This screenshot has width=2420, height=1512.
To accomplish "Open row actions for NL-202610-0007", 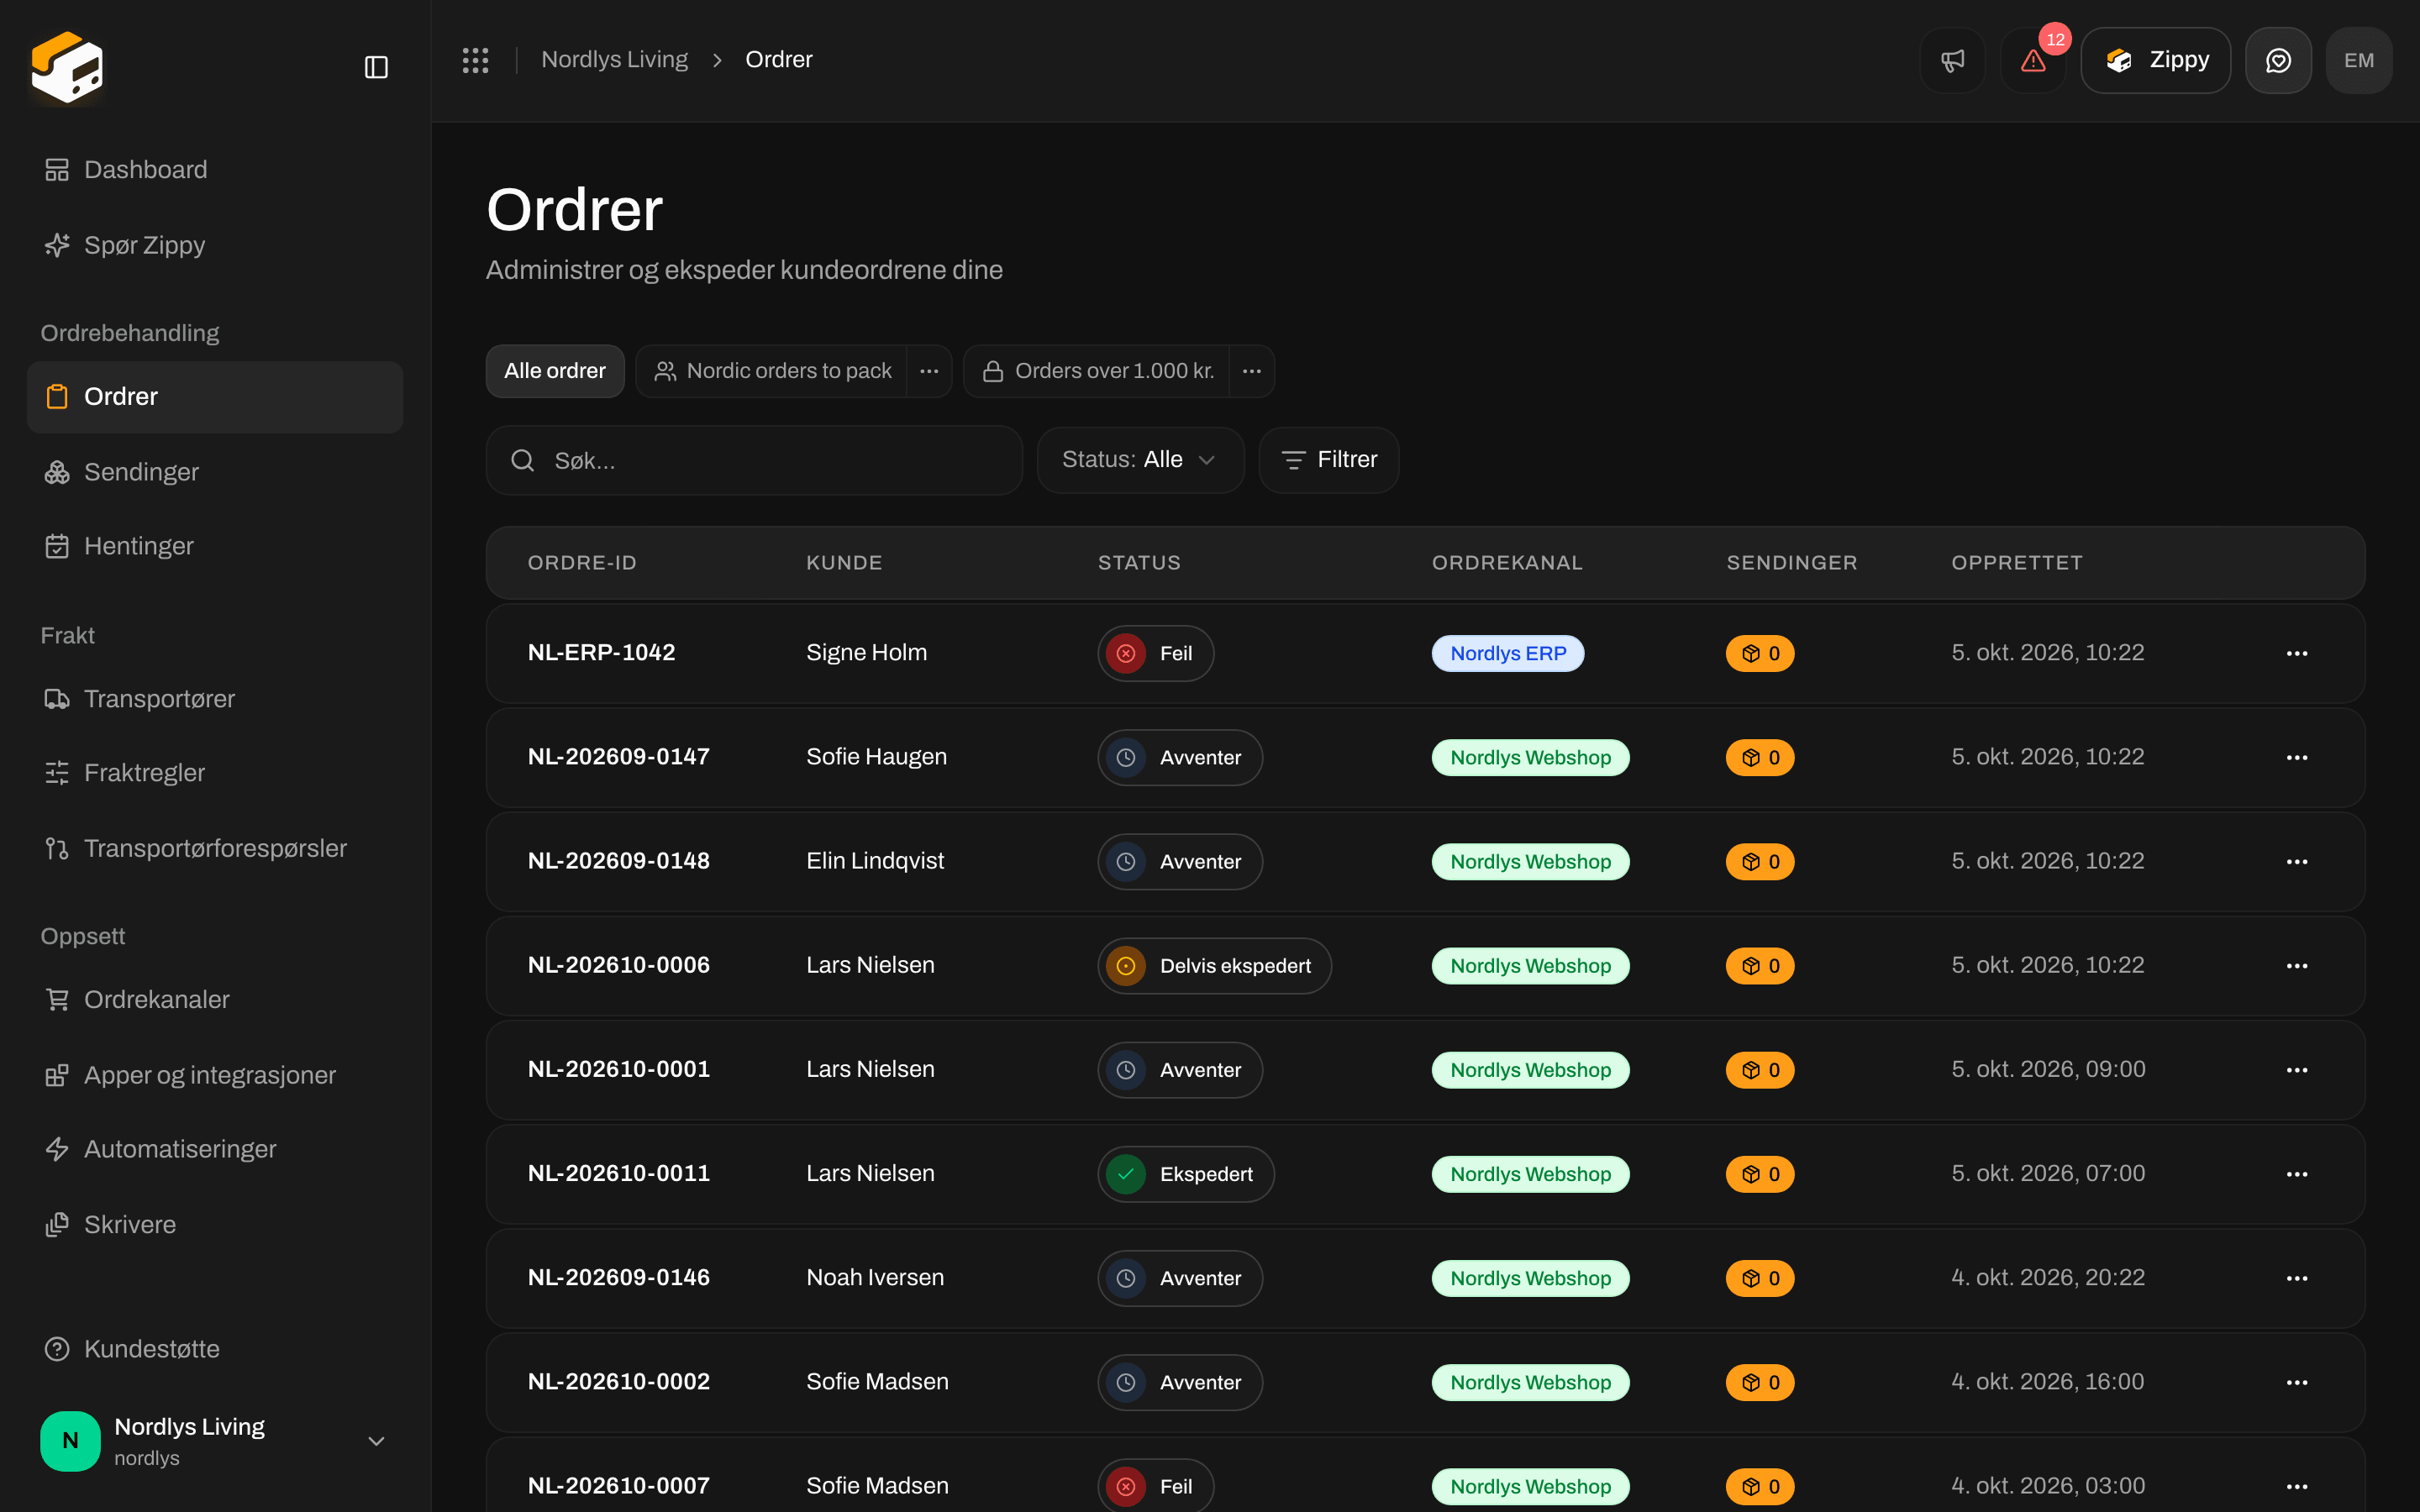I will coord(2297,1486).
